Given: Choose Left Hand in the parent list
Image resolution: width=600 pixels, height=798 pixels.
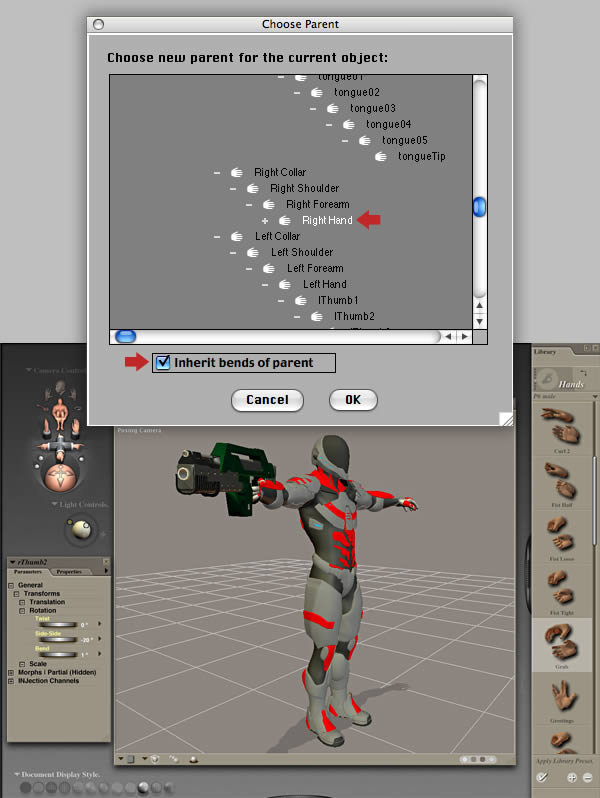Looking at the screenshot, I should point(325,284).
